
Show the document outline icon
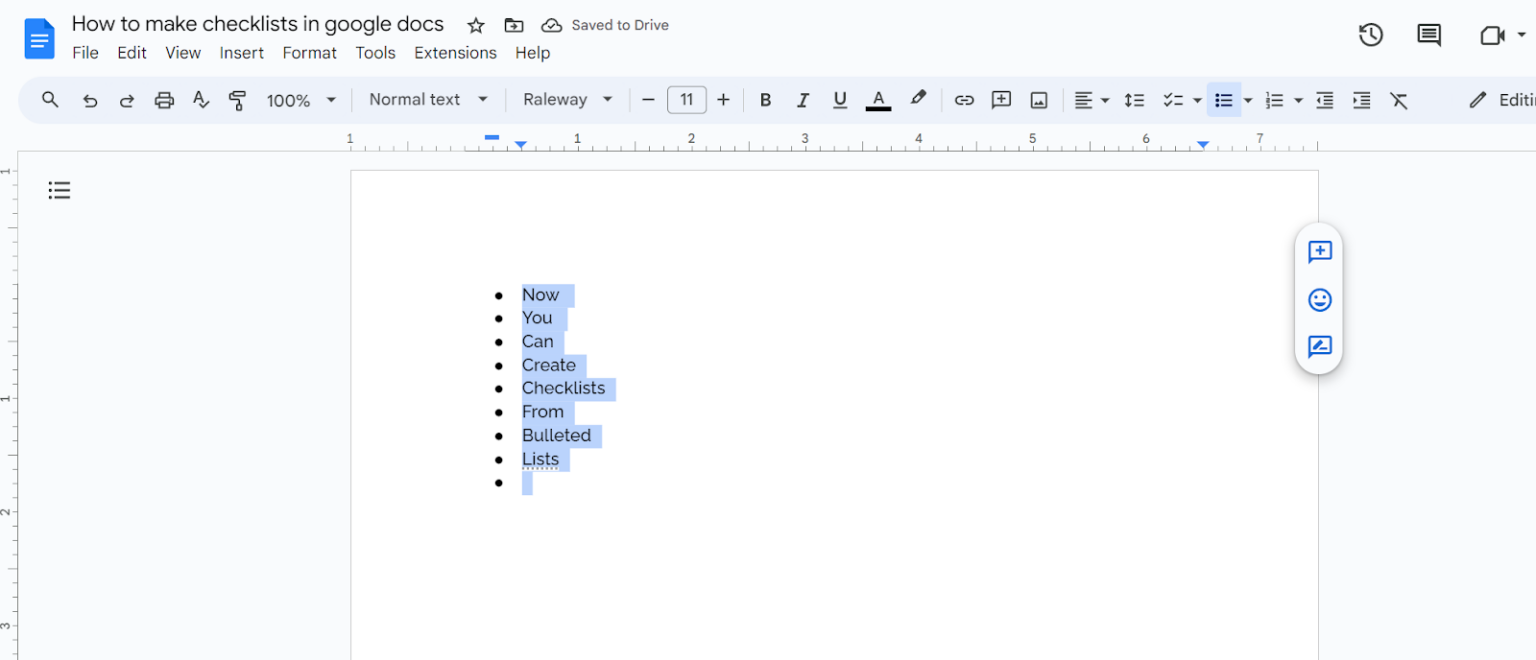click(59, 190)
